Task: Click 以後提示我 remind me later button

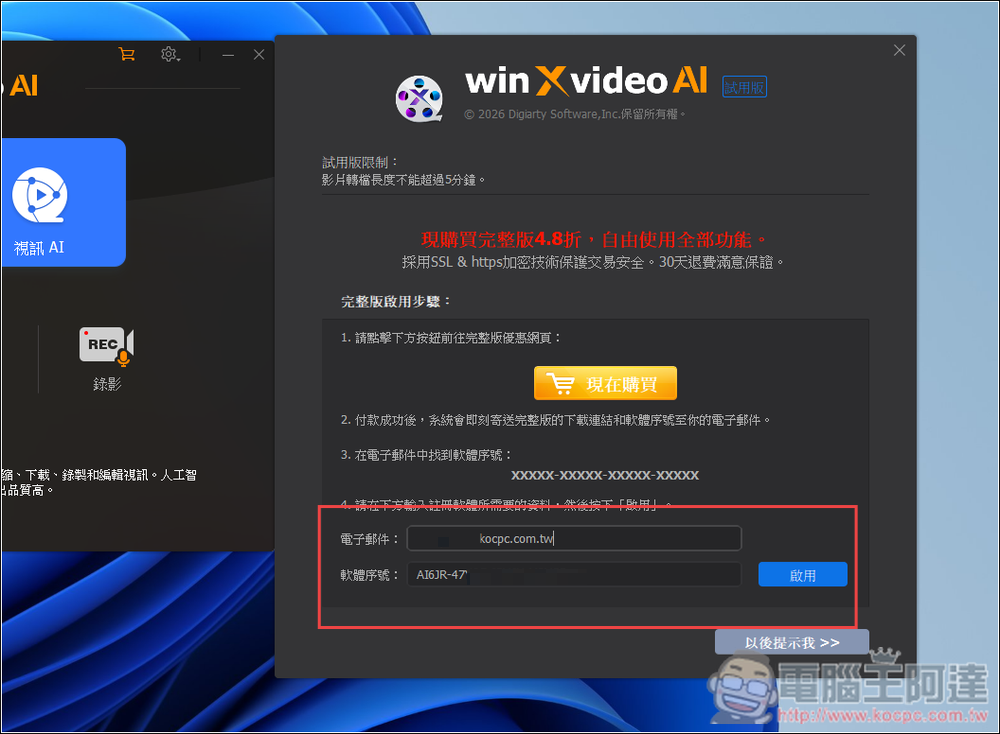Action: click(x=791, y=642)
